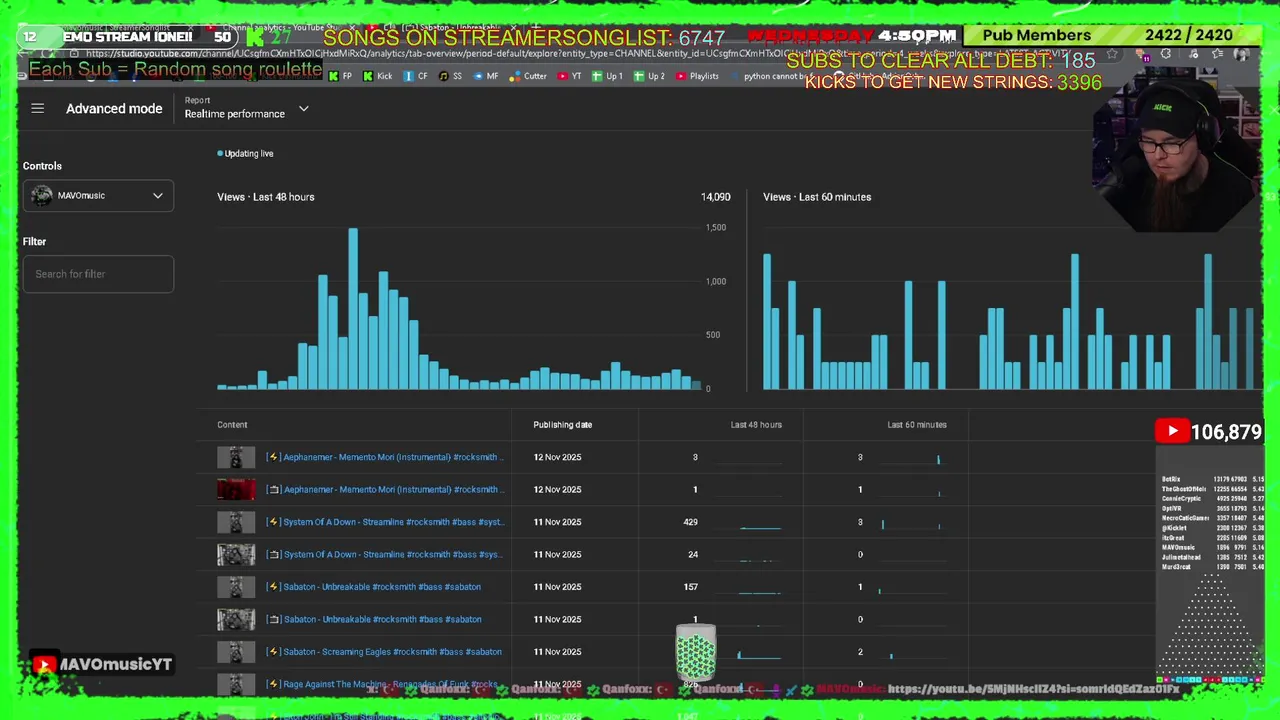Click the MAVOmusic channel avatar in Controls
This screenshot has height=720, width=1280.
[x=41, y=195]
